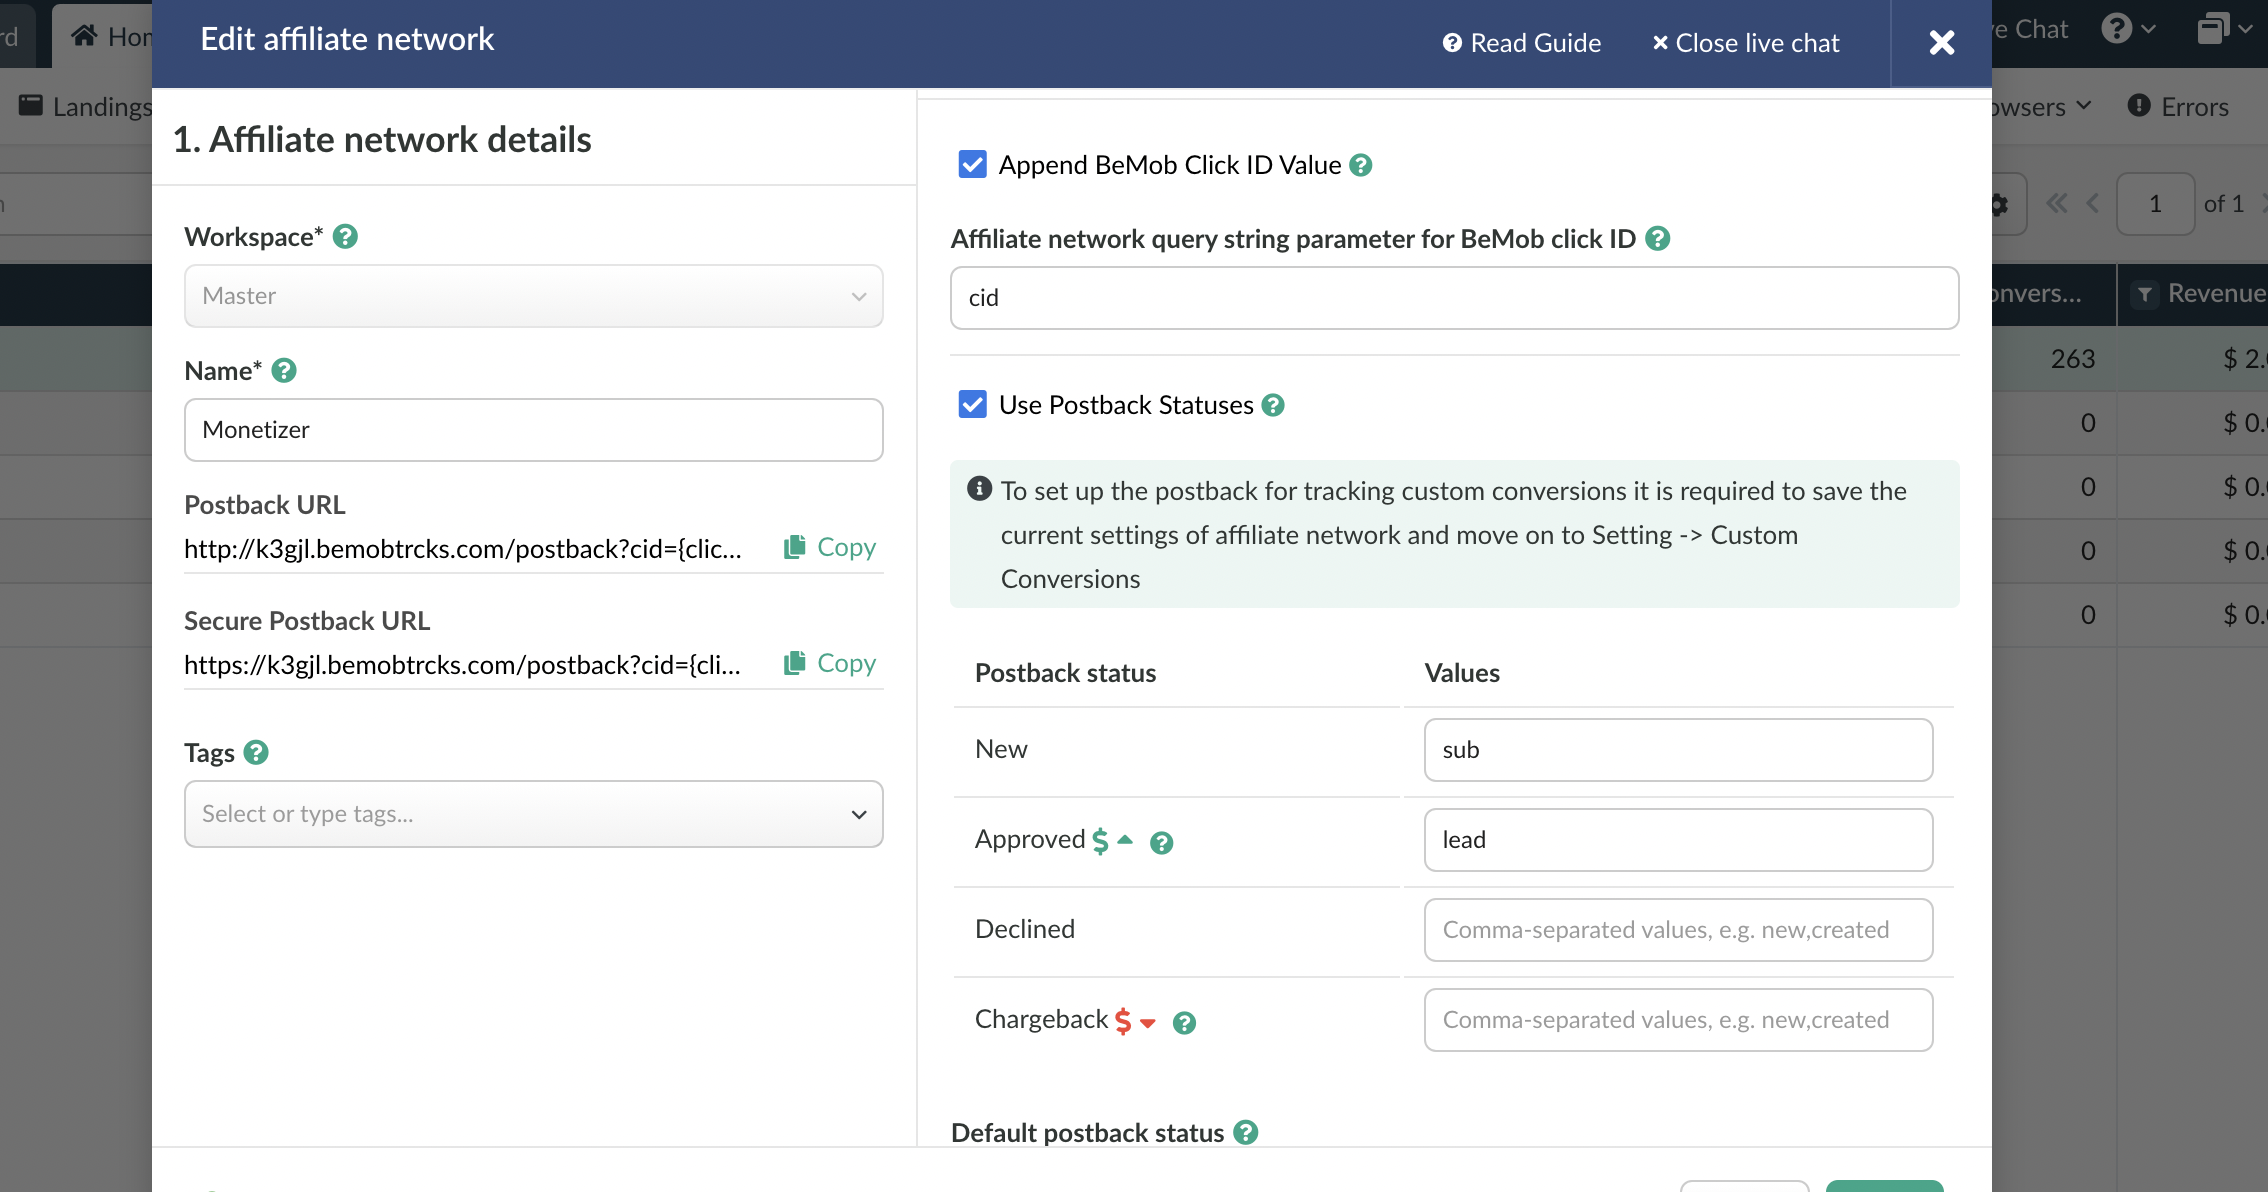Click the Workspace help icon
The image size is (2268, 1192).
(x=345, y=237)
